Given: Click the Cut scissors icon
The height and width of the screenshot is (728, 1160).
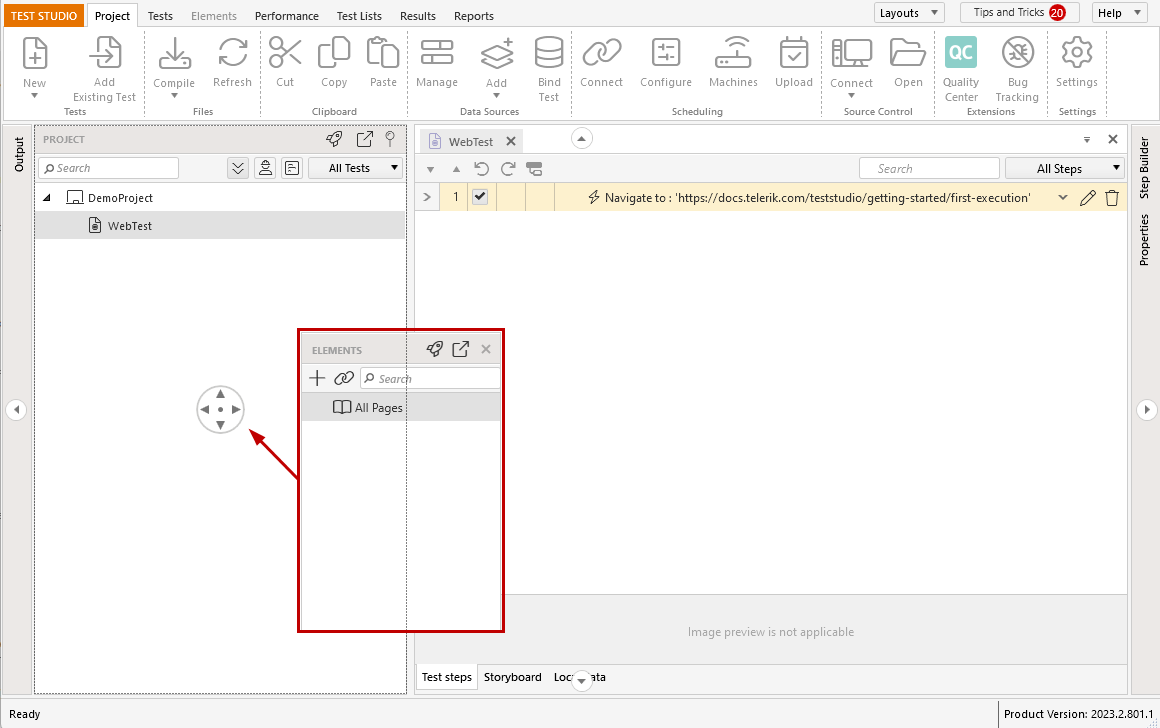Looking at the screenshot, I should pos(285,53).
